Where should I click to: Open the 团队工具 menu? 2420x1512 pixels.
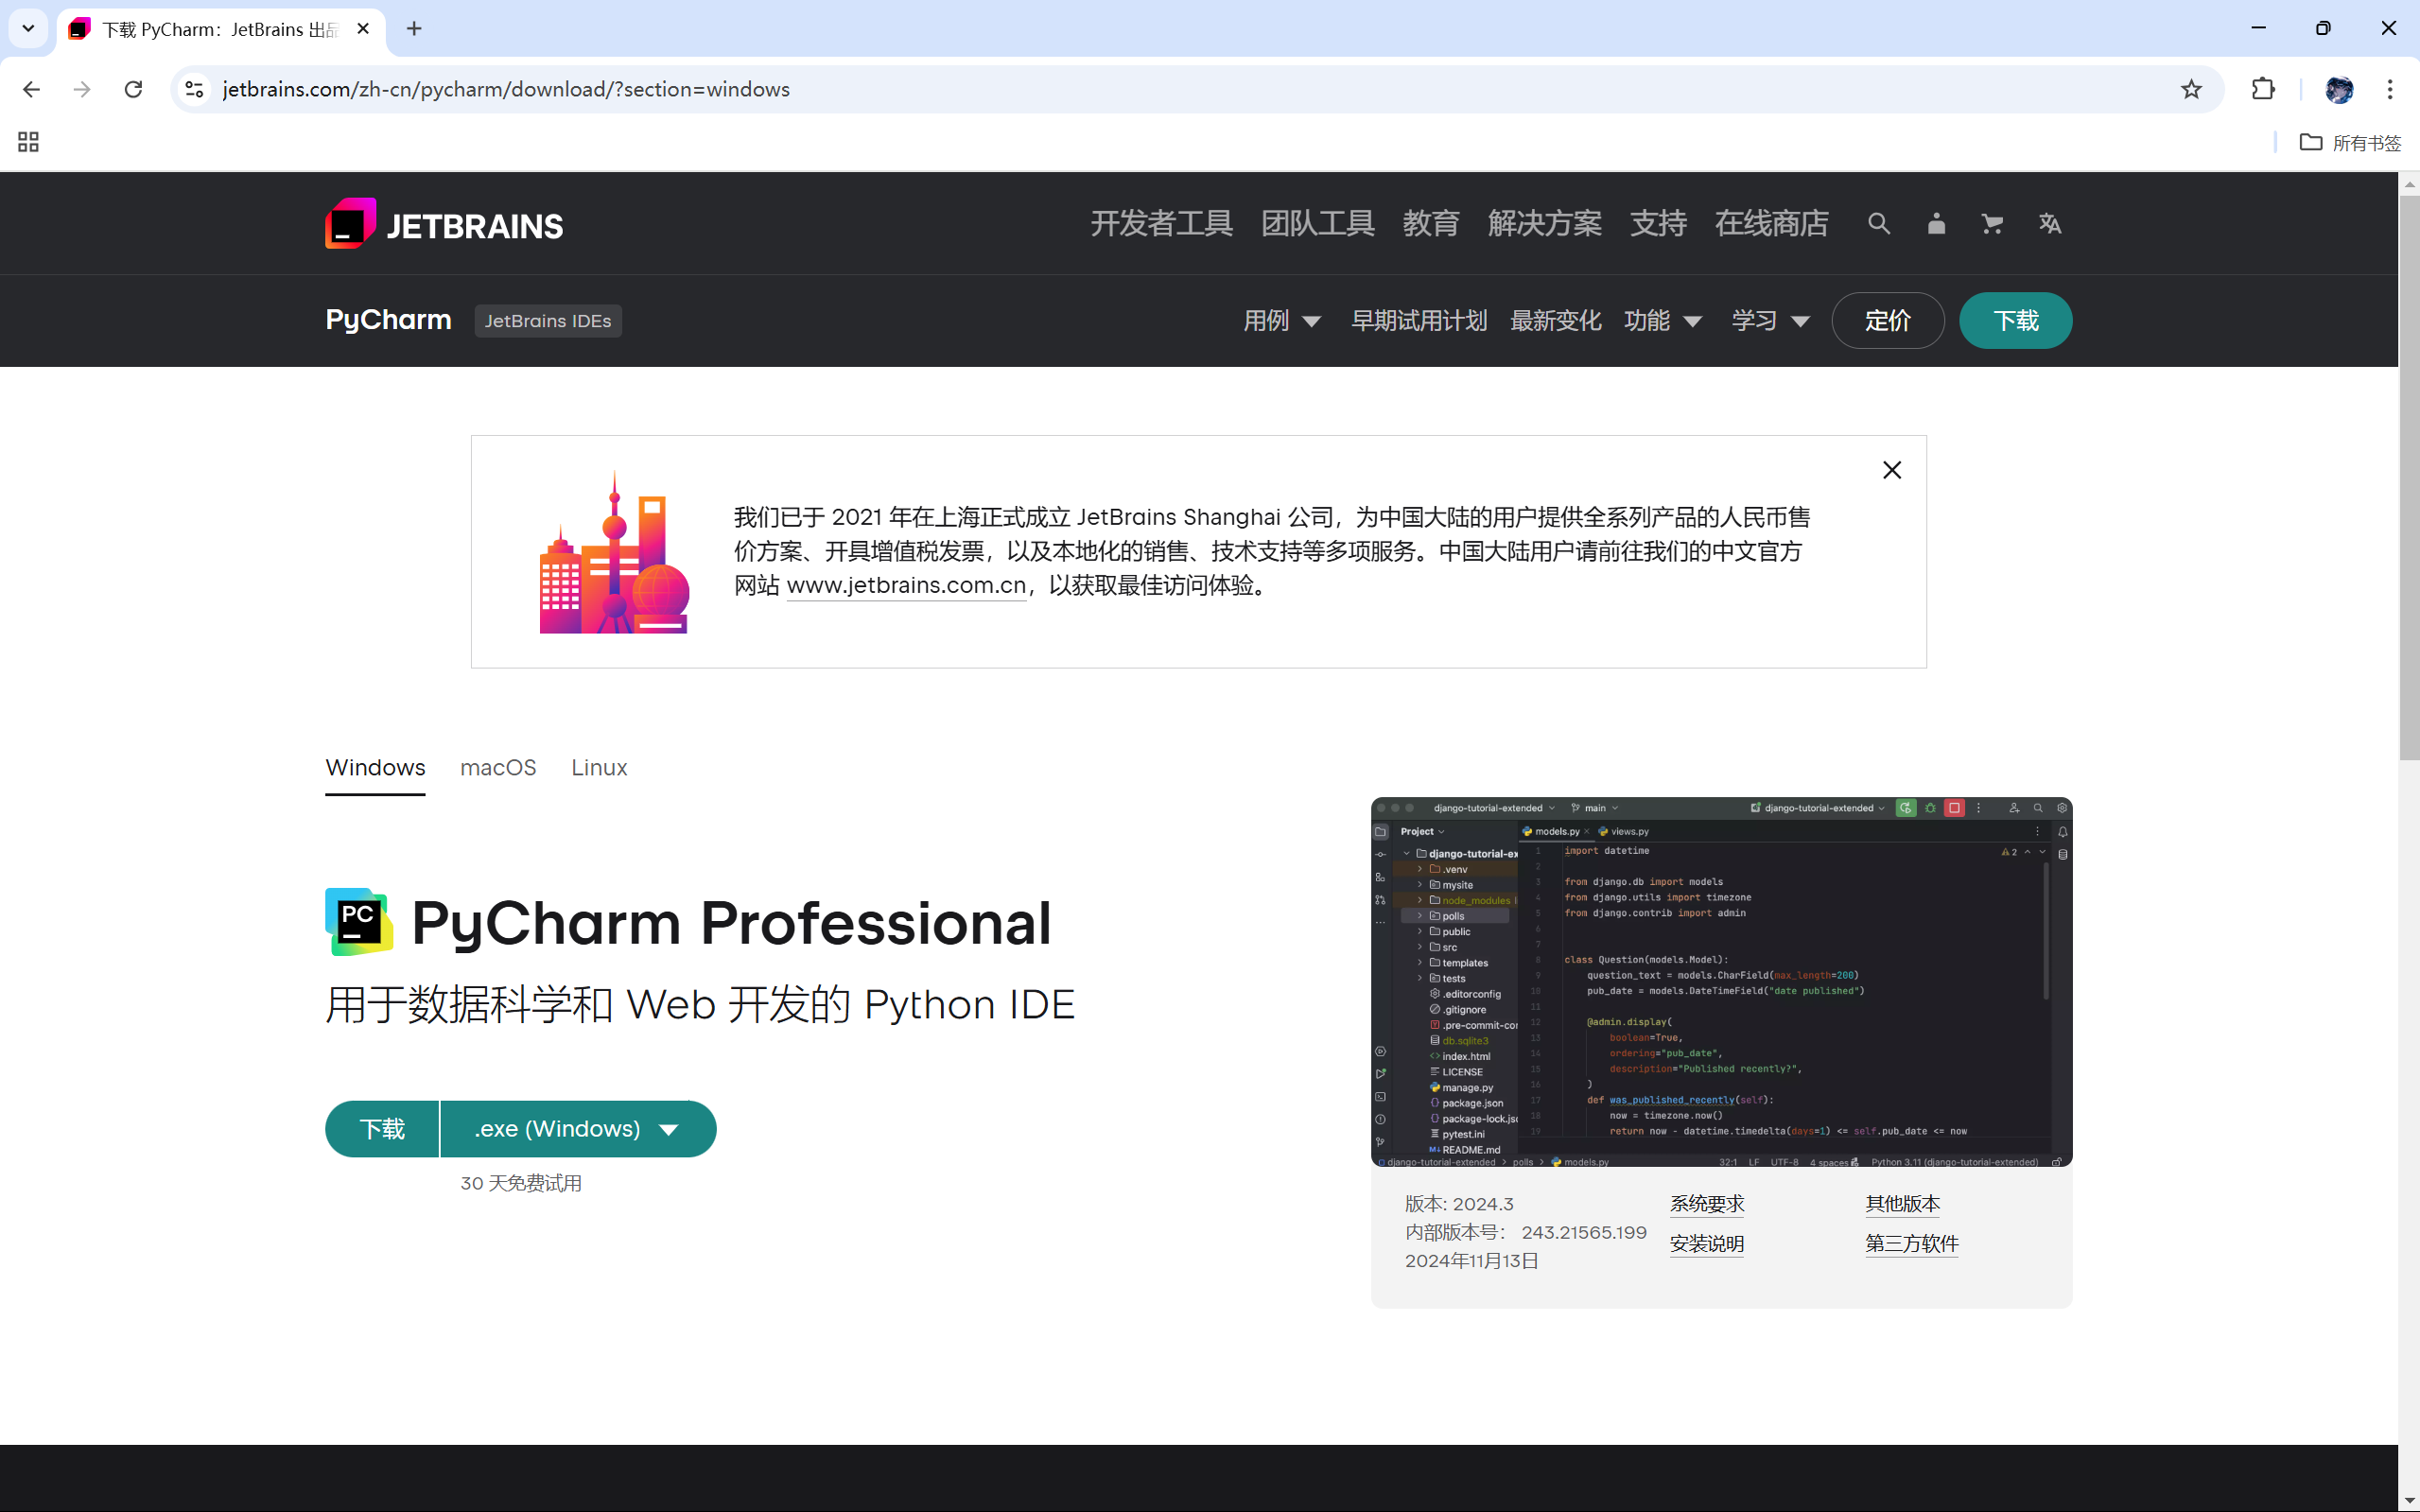click(1317, 223)
